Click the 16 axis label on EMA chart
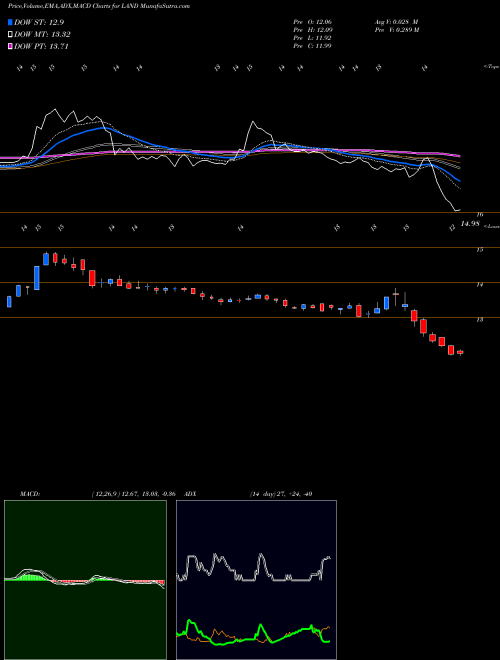The width and height of the screenshot is (500, 660). click(479, 215)
